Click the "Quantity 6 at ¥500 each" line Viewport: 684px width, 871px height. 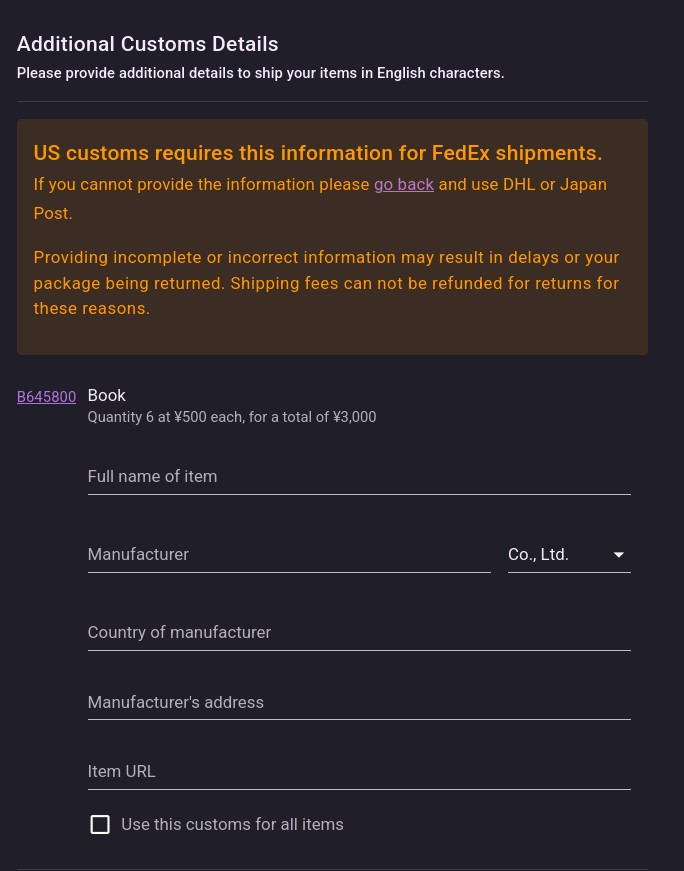(x=232, y=417)
